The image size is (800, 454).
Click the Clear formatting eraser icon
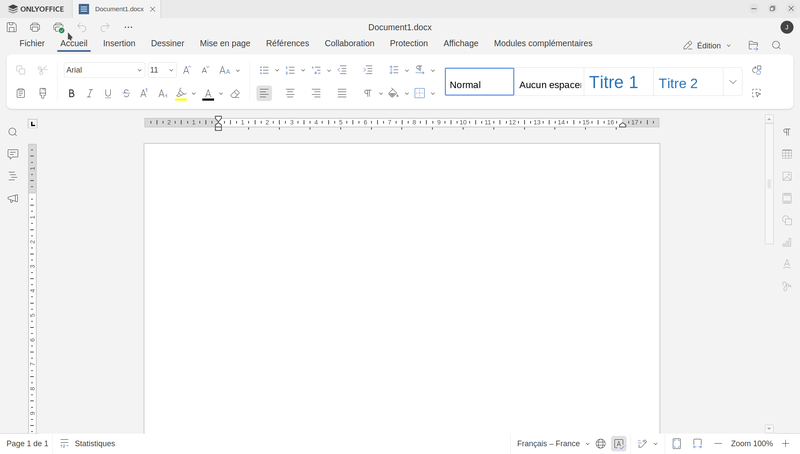click(235, 94)
